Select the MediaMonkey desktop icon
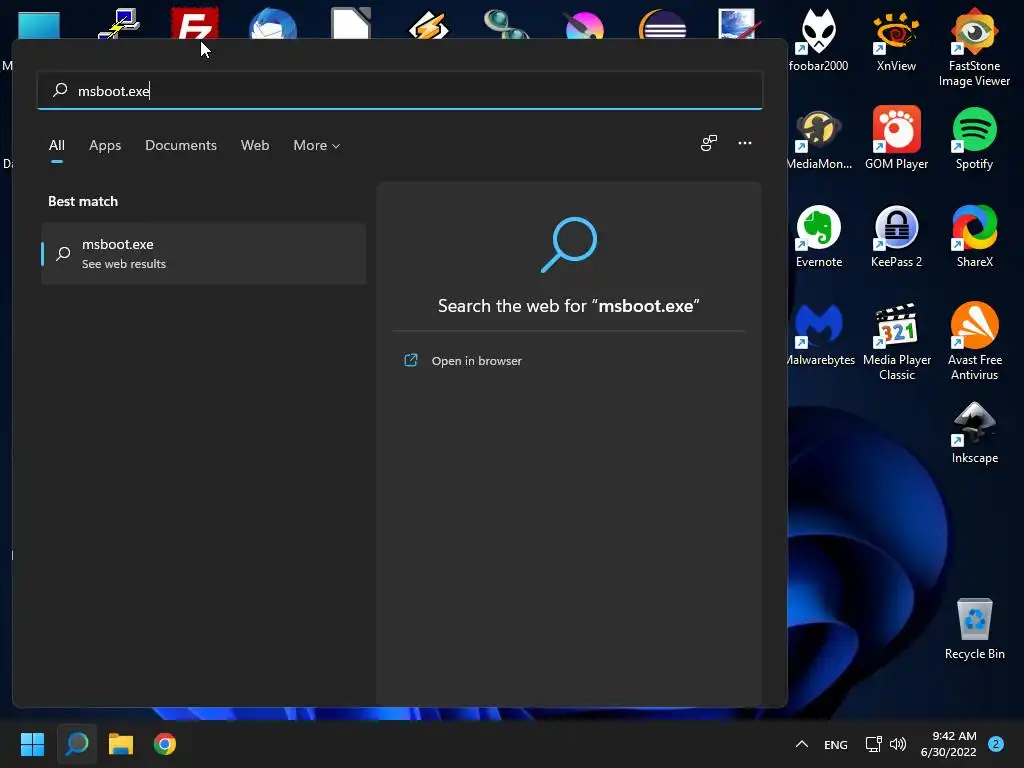 tap(819, 138)
